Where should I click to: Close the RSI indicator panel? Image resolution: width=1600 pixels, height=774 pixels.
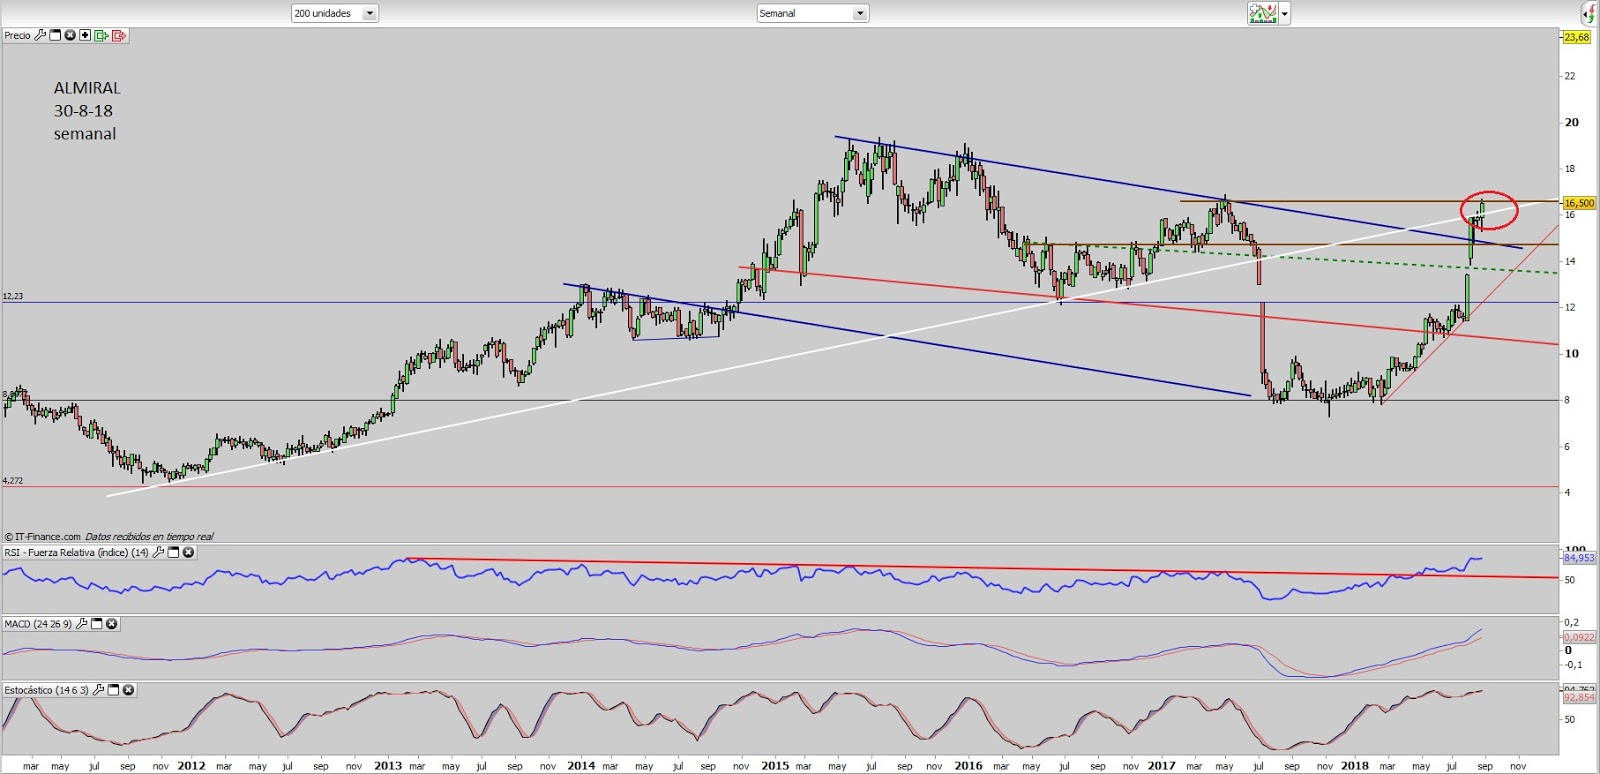(188, 552)
